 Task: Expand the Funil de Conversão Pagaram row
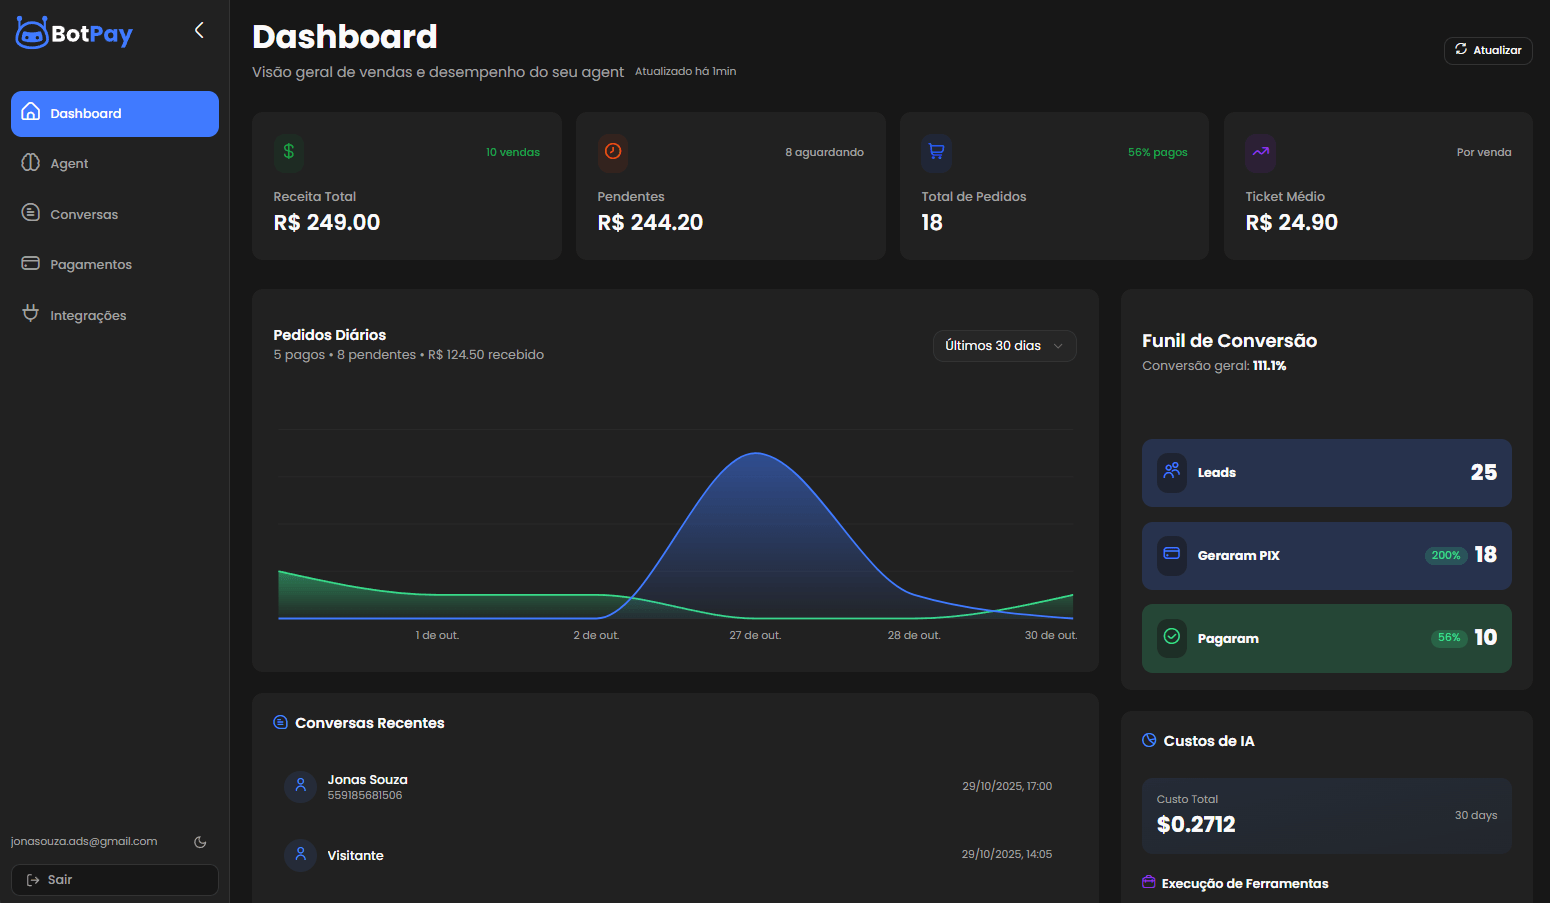click(1326, 638)
